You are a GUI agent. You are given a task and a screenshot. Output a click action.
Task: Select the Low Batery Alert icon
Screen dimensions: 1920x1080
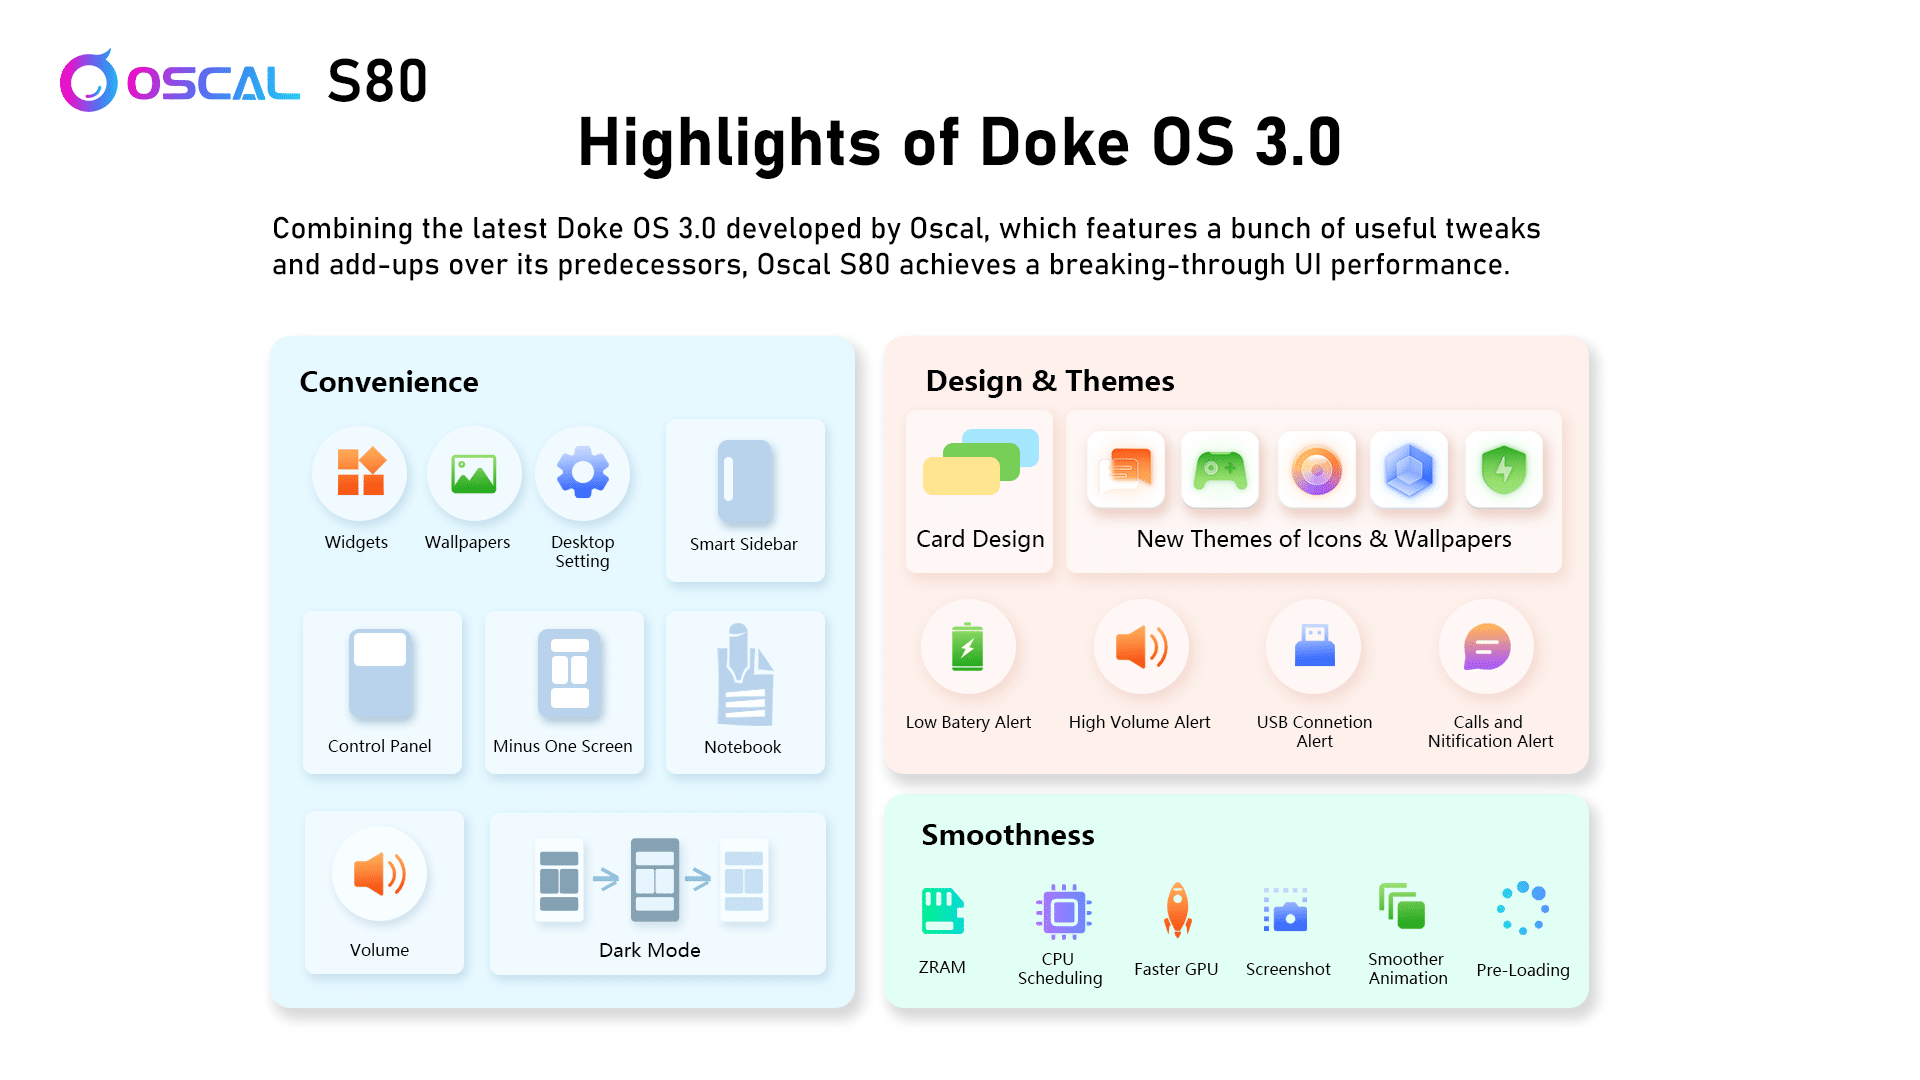pos(967,647)
